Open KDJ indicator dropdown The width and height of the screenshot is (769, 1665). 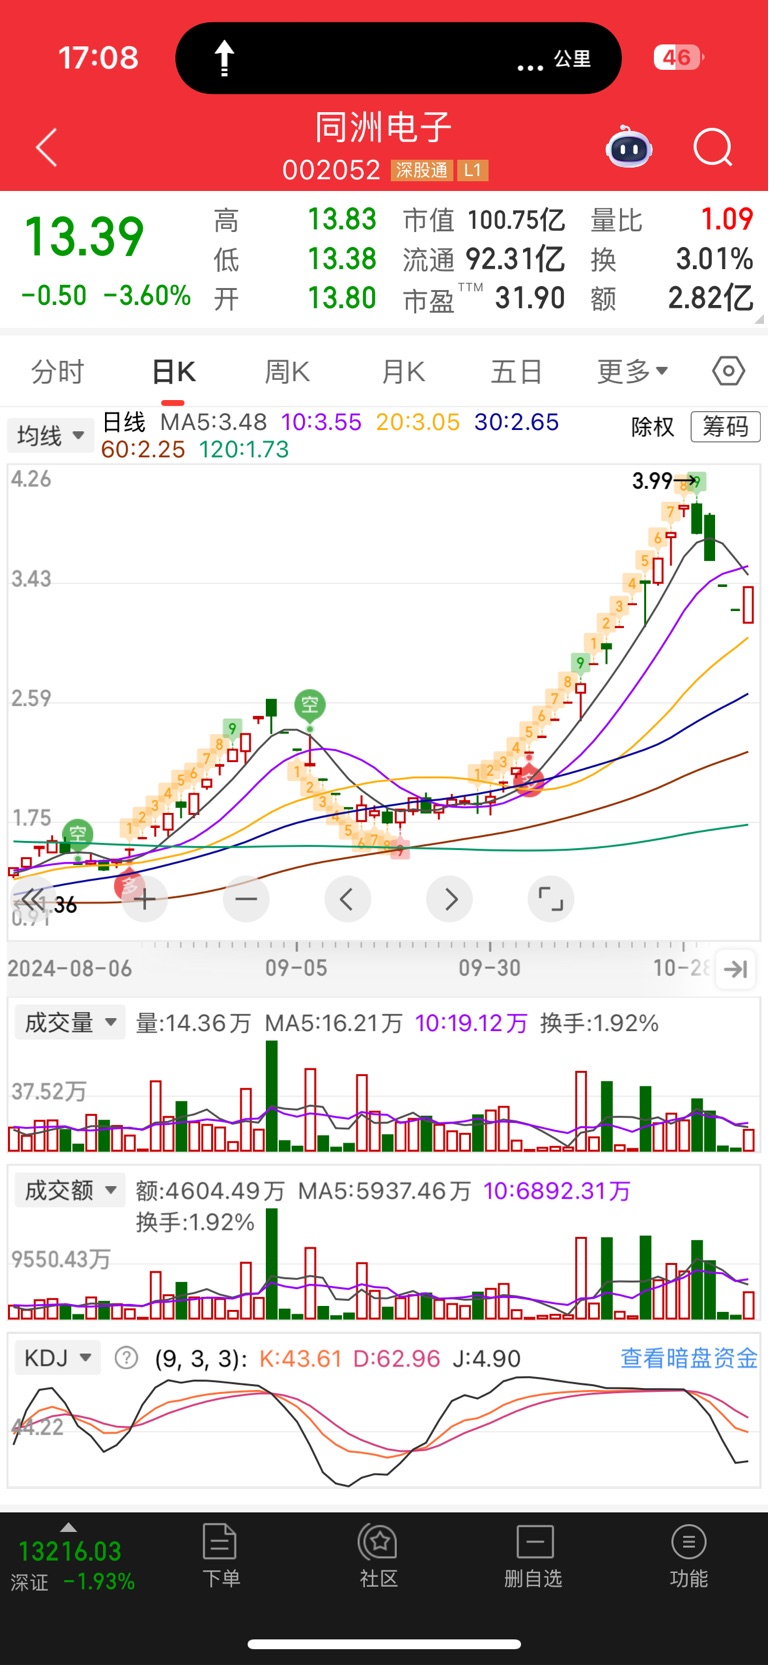pyautogui.click(x=58, y=1358)
